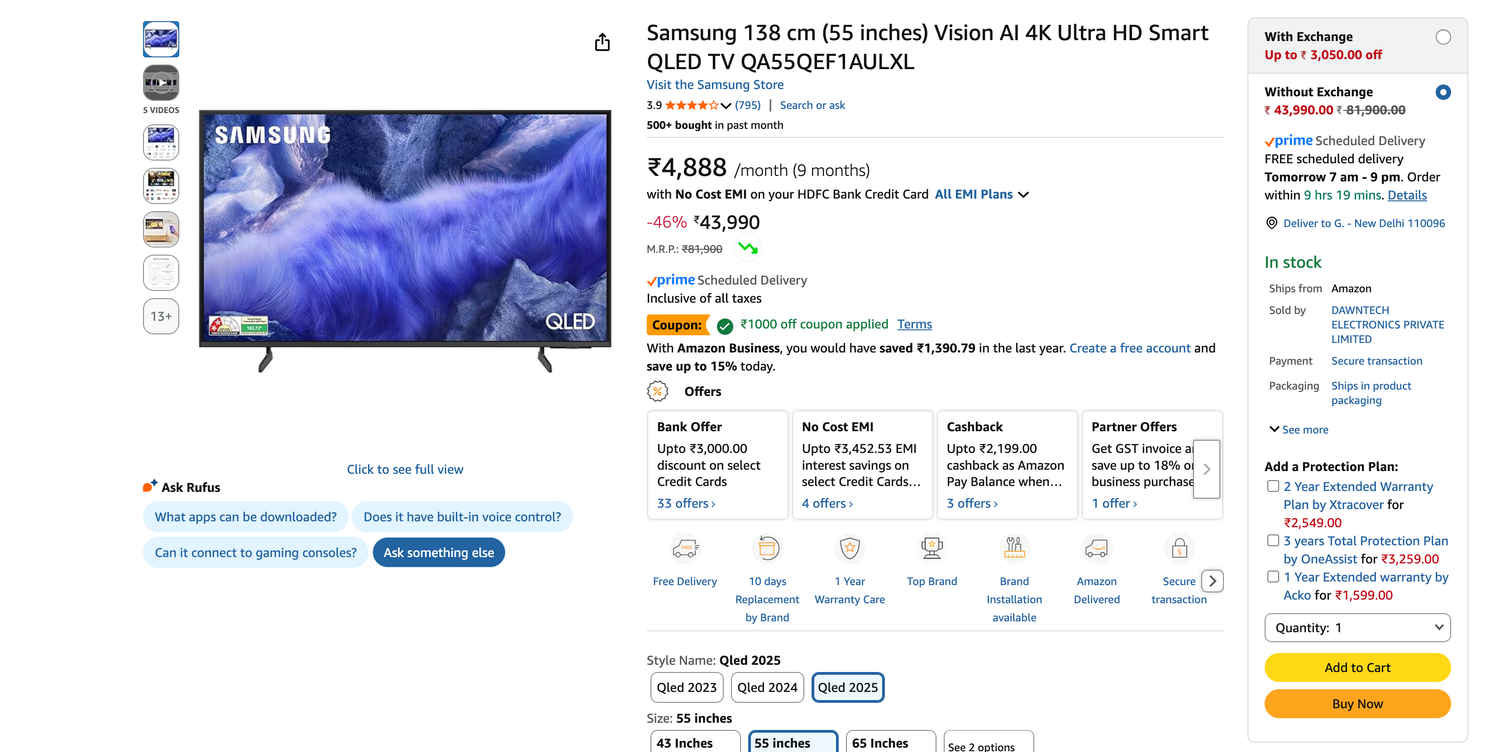This screenshot has width=1500, height=752.
Task: Click the 1 Year Warranty Care icon
Action: click(x=850, y=549)
